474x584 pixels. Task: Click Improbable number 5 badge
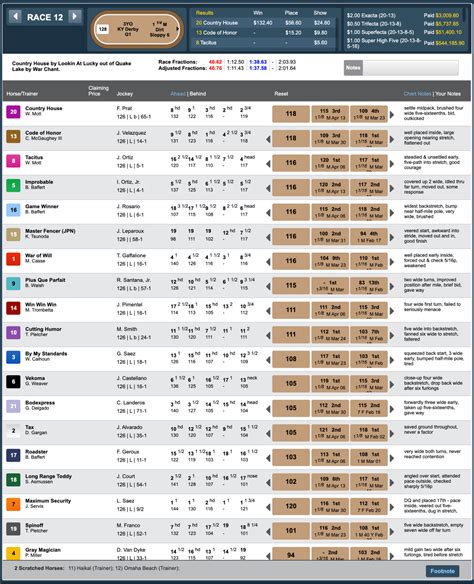13,185
